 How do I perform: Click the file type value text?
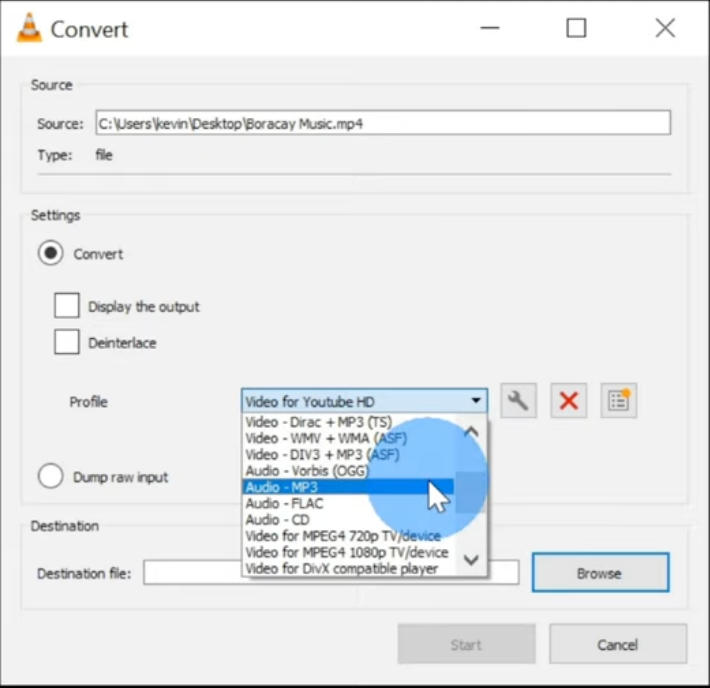[104, 155]
